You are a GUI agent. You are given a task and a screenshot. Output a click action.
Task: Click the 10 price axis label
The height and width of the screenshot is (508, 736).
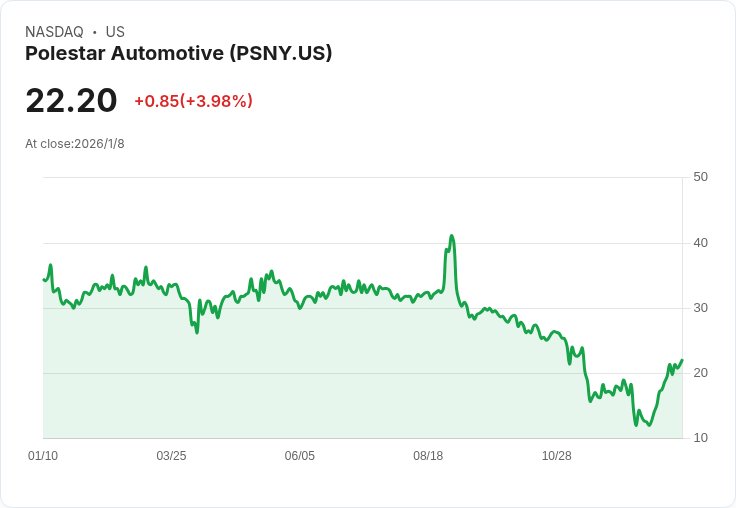click(x=700, y=438)
